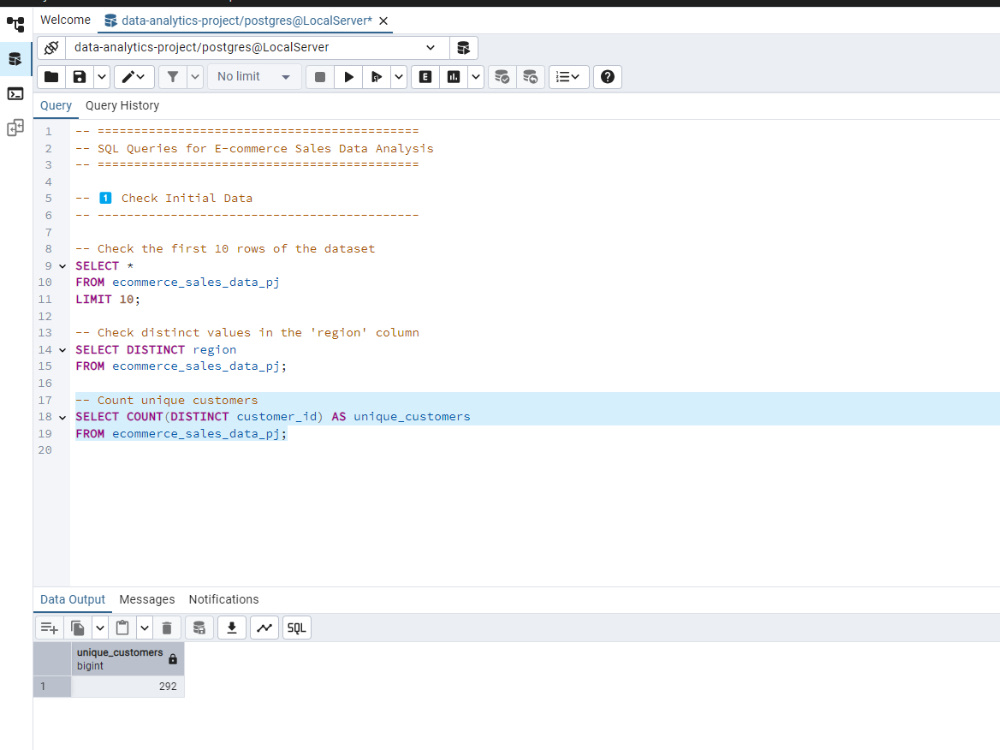
Task: Open a new query tool for this connection
Action: tap(464, 48)
